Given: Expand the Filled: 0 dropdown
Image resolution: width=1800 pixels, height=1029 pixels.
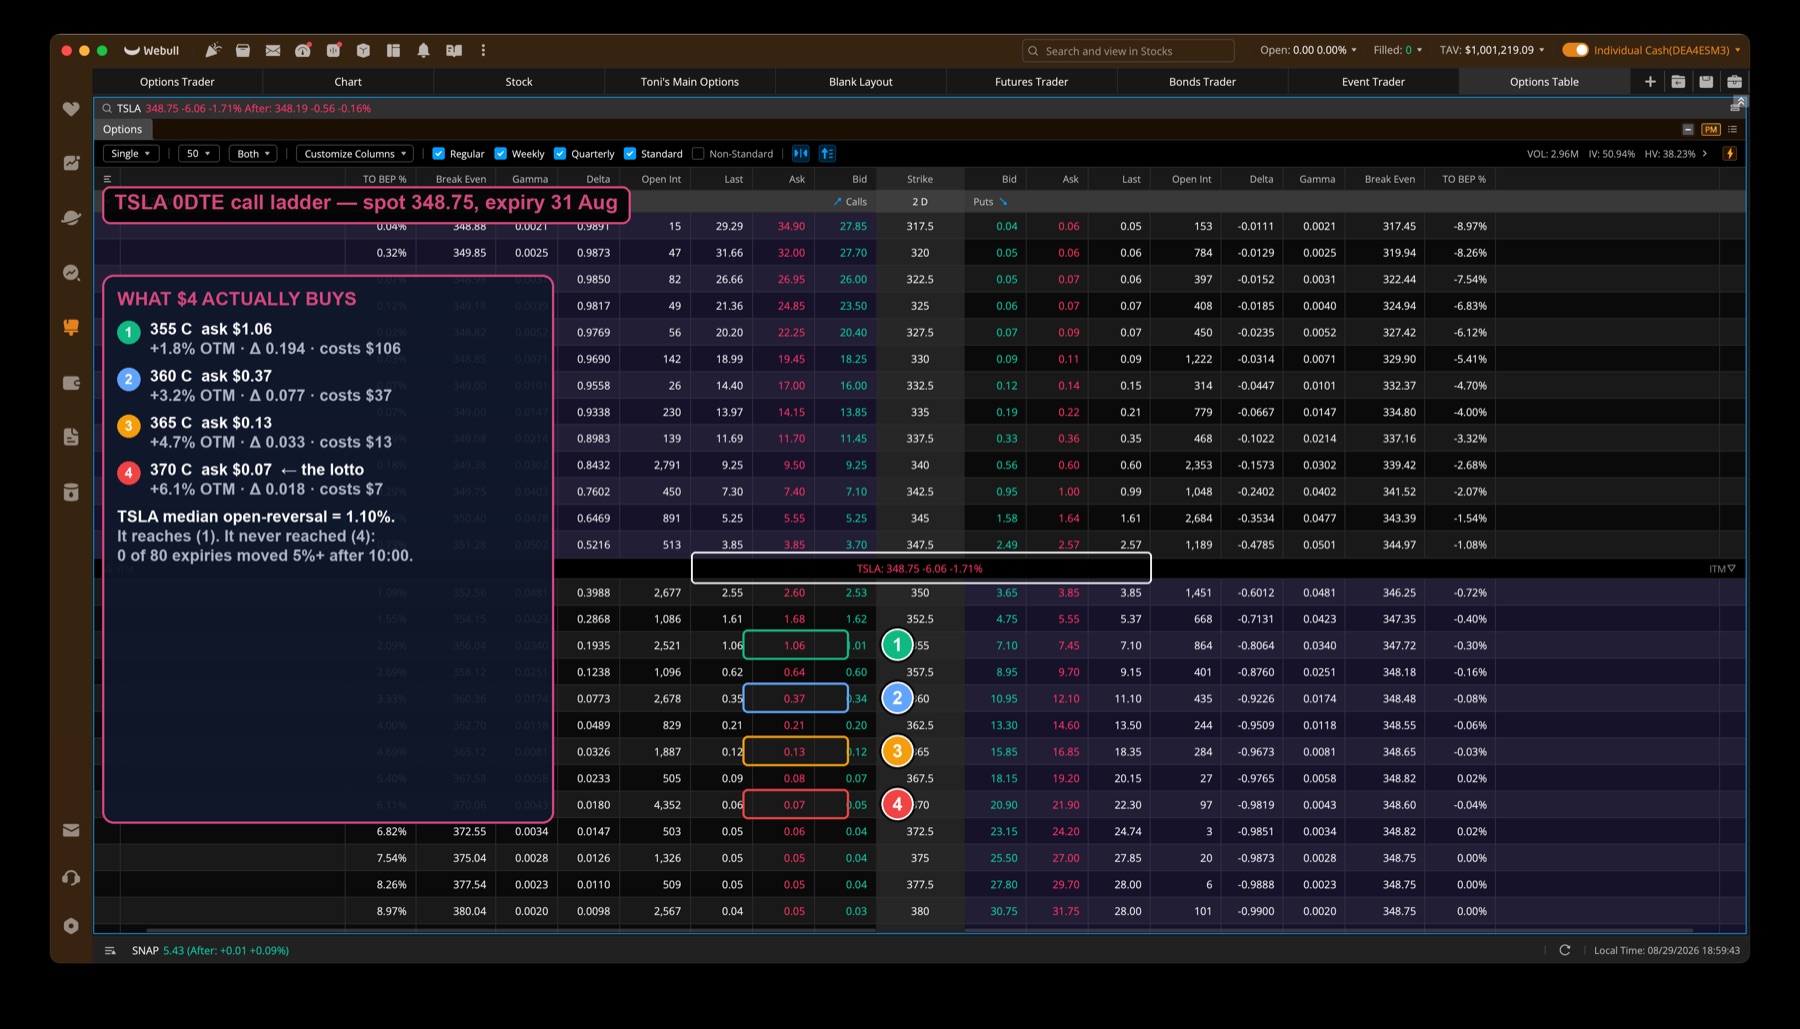Looking at the screenshot, I should [x=1397, y=50].
